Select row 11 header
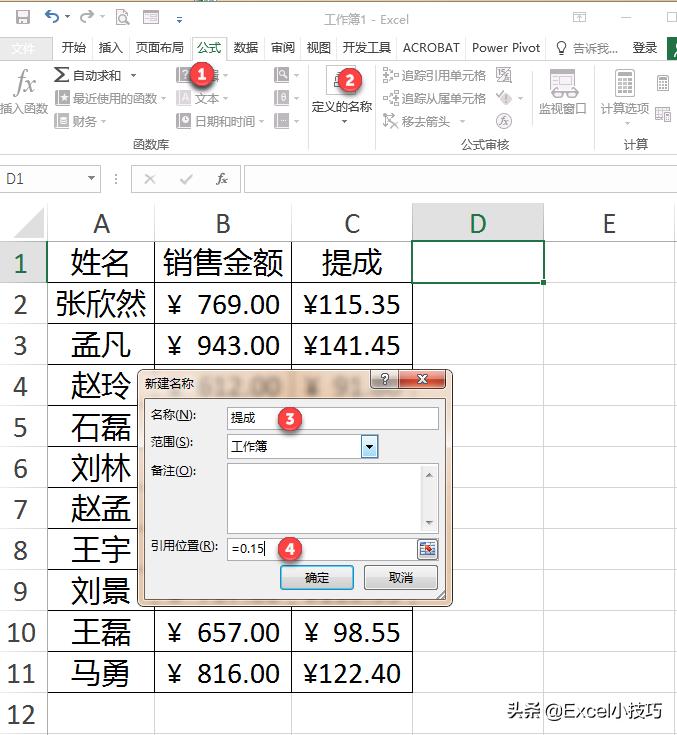This screenshot has width=677, height=735. [23, 672]
